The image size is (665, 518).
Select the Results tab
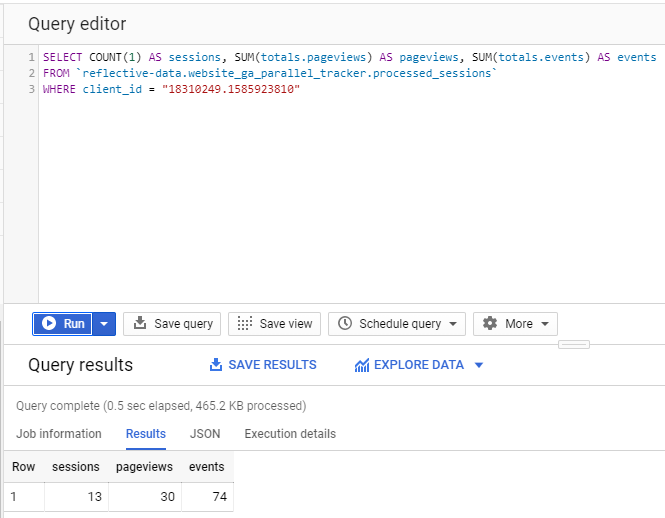coord(145,434)
